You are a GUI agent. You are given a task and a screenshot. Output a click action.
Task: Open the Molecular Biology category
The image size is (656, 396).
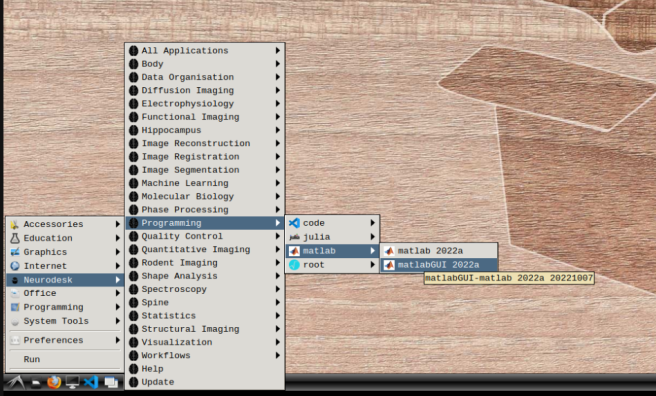(x=205, y=197)
